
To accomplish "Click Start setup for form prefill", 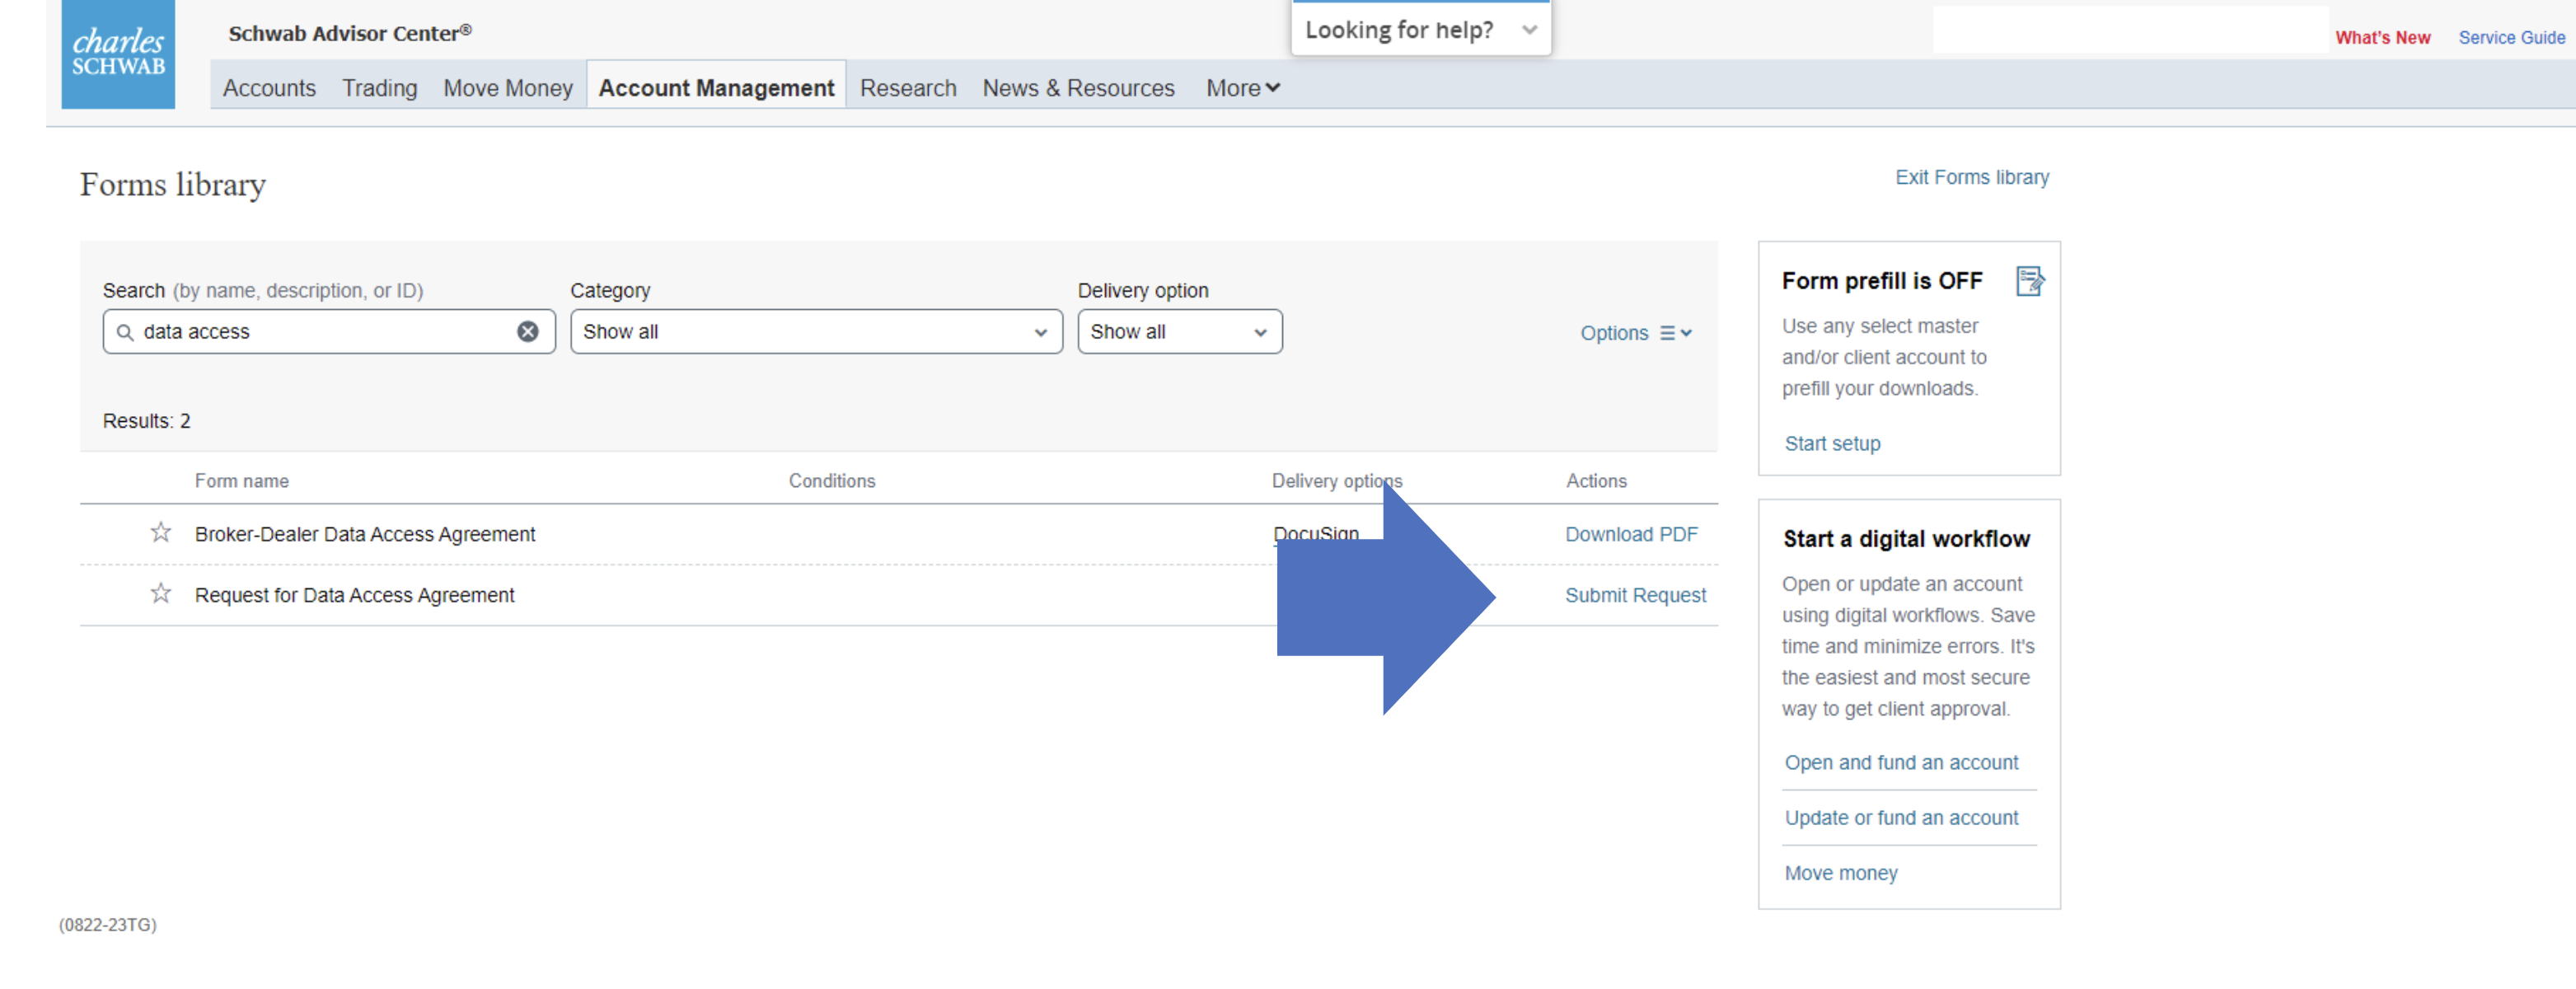I will pos(1831,443).
